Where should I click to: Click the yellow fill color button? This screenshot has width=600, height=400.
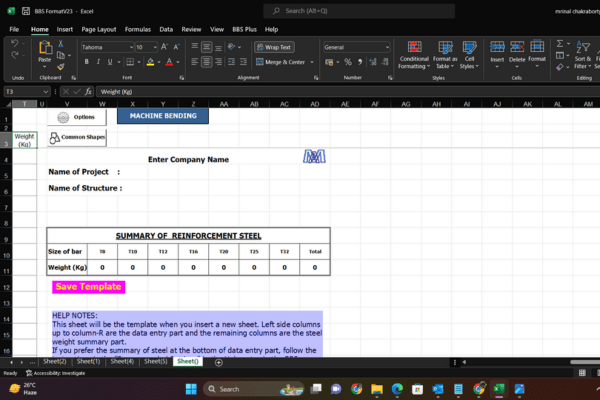pos(150,62)
